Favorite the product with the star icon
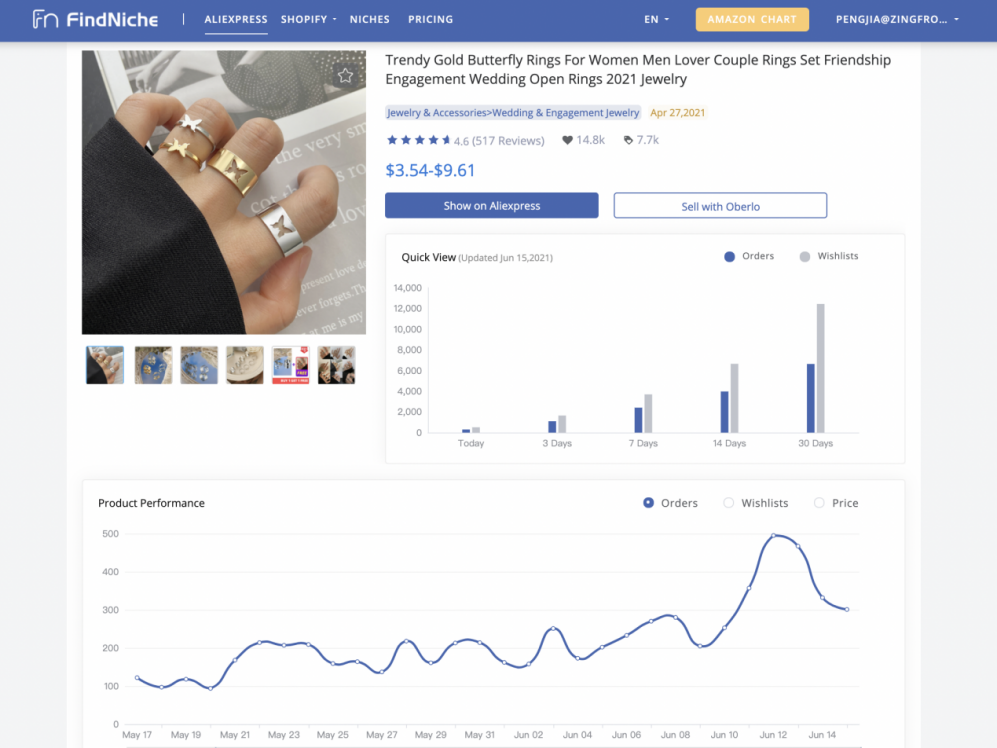This screenshot has height=748, width=997. point(345,76)
